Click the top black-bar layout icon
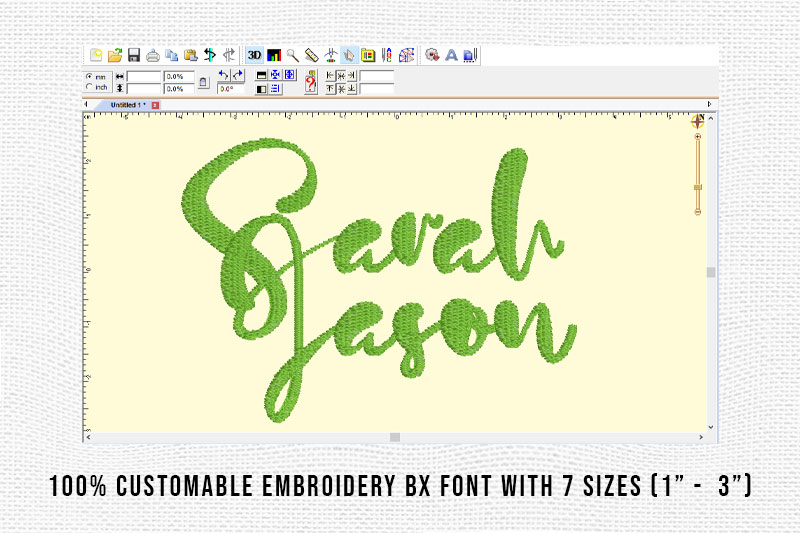Screen dimensions: 800x533 [x=261, y=75]
